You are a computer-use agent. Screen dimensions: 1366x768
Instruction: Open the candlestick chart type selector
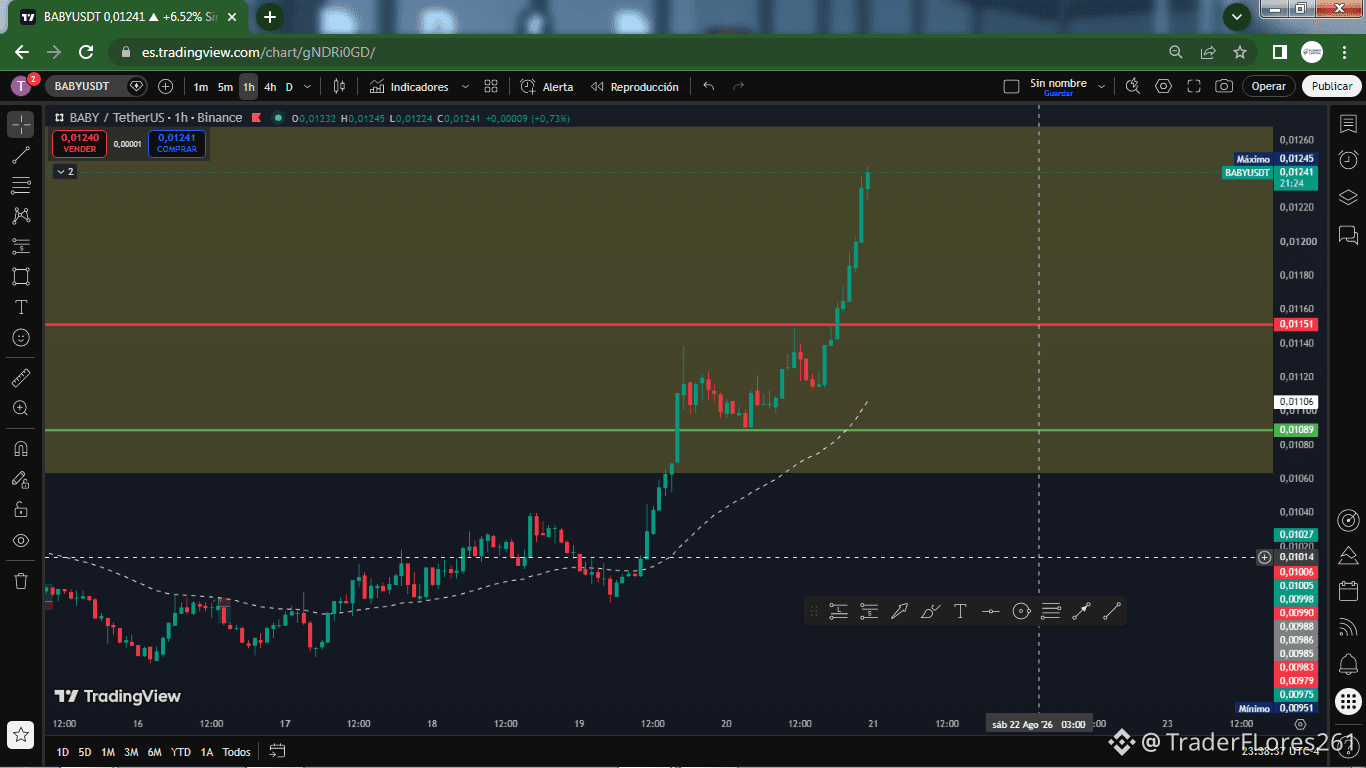(339, 87)
